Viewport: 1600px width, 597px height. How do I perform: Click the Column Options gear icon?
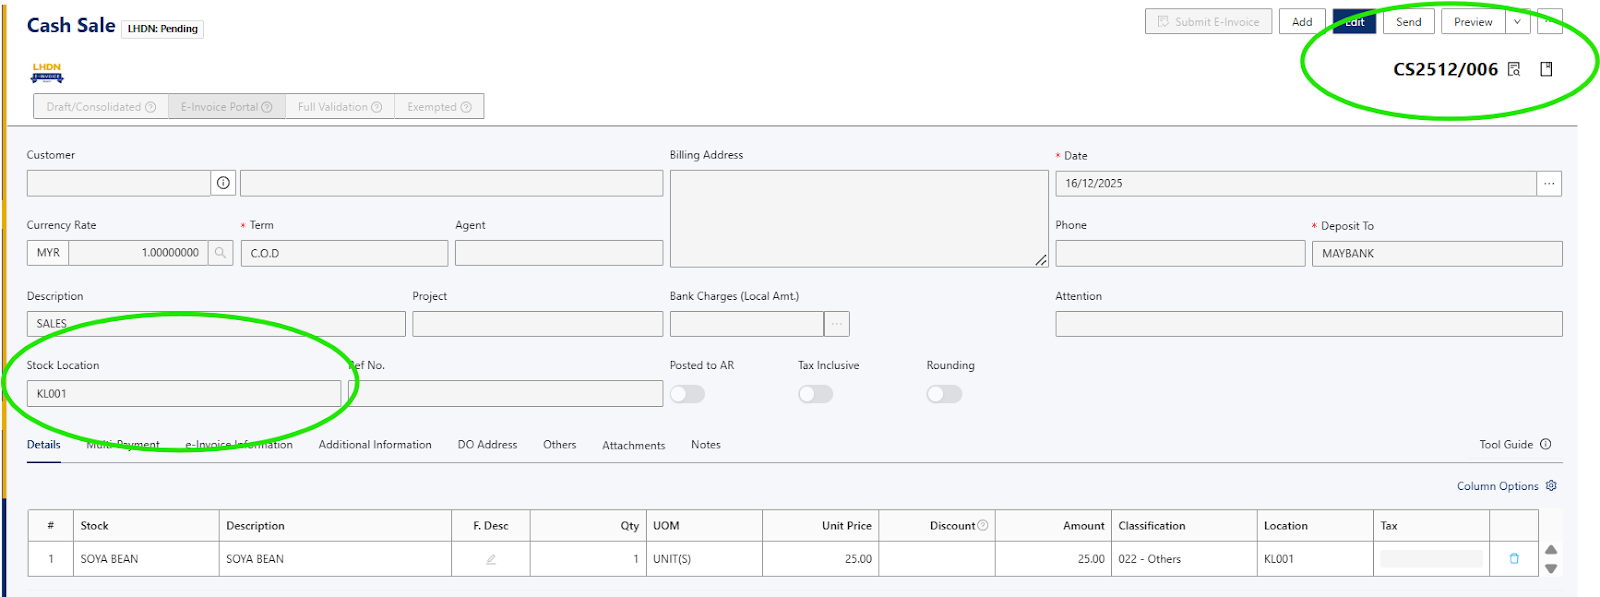coord(1551,486)
